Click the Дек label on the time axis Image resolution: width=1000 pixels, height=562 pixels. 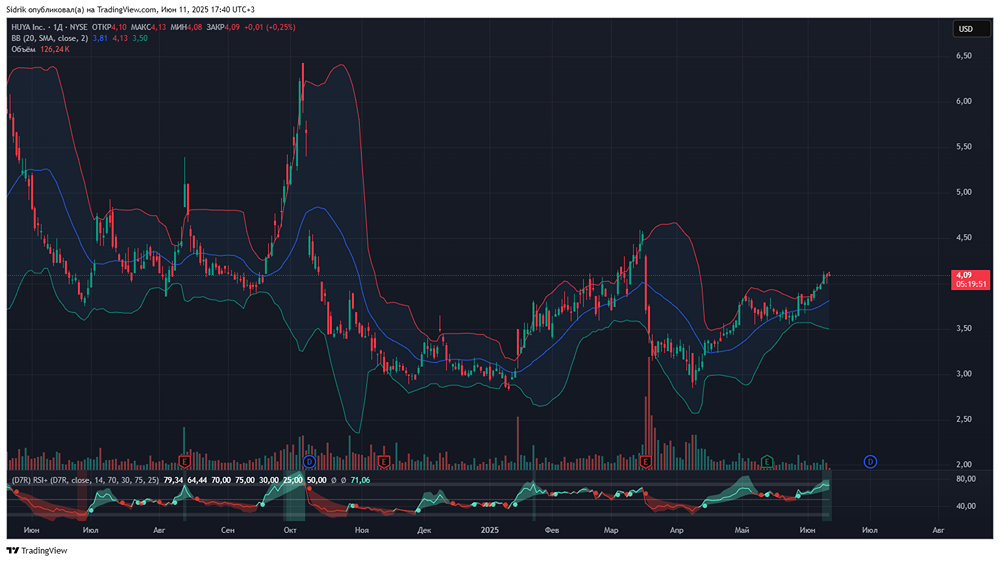pos(424,530)
